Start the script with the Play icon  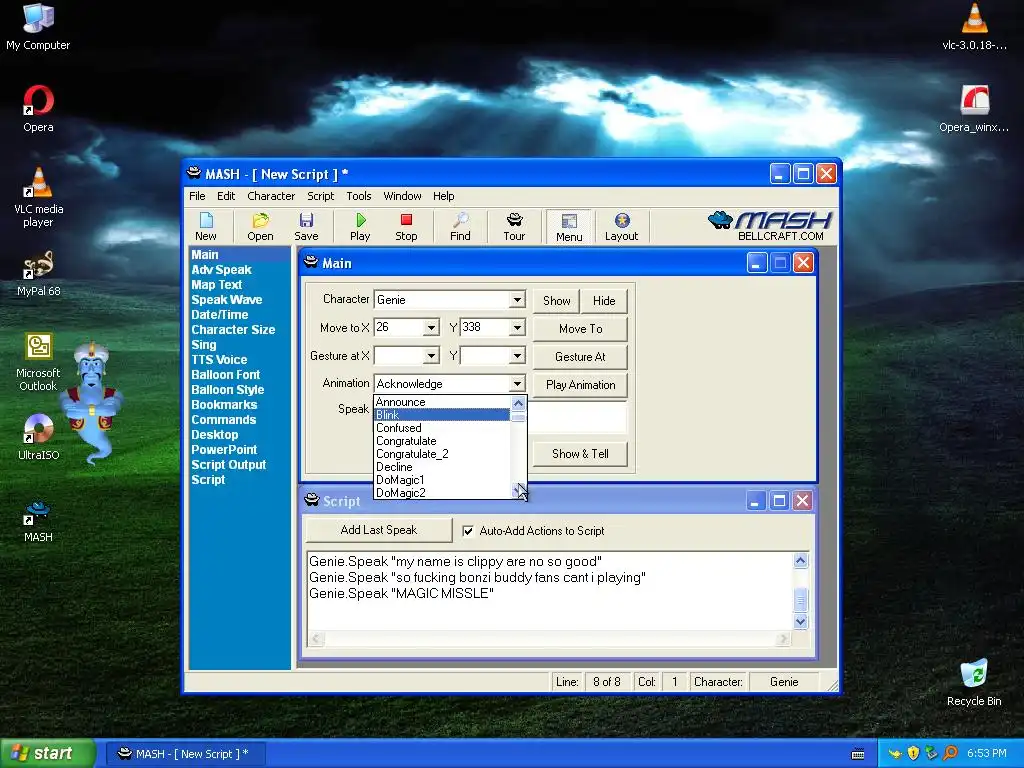tap(360, 227)
